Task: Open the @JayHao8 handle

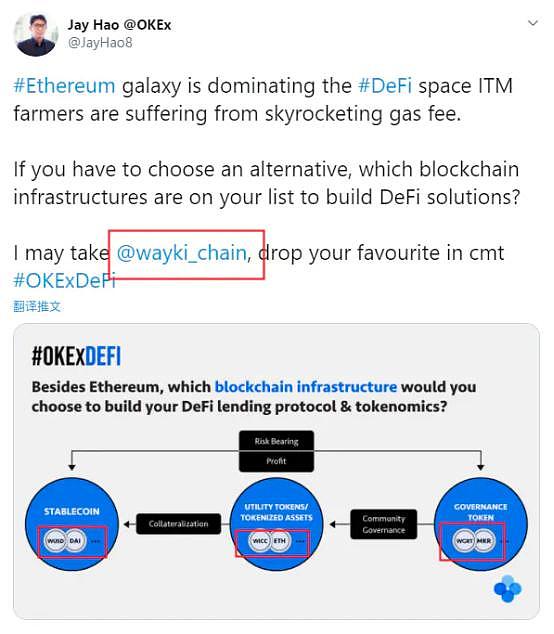Action: point(100,43)
